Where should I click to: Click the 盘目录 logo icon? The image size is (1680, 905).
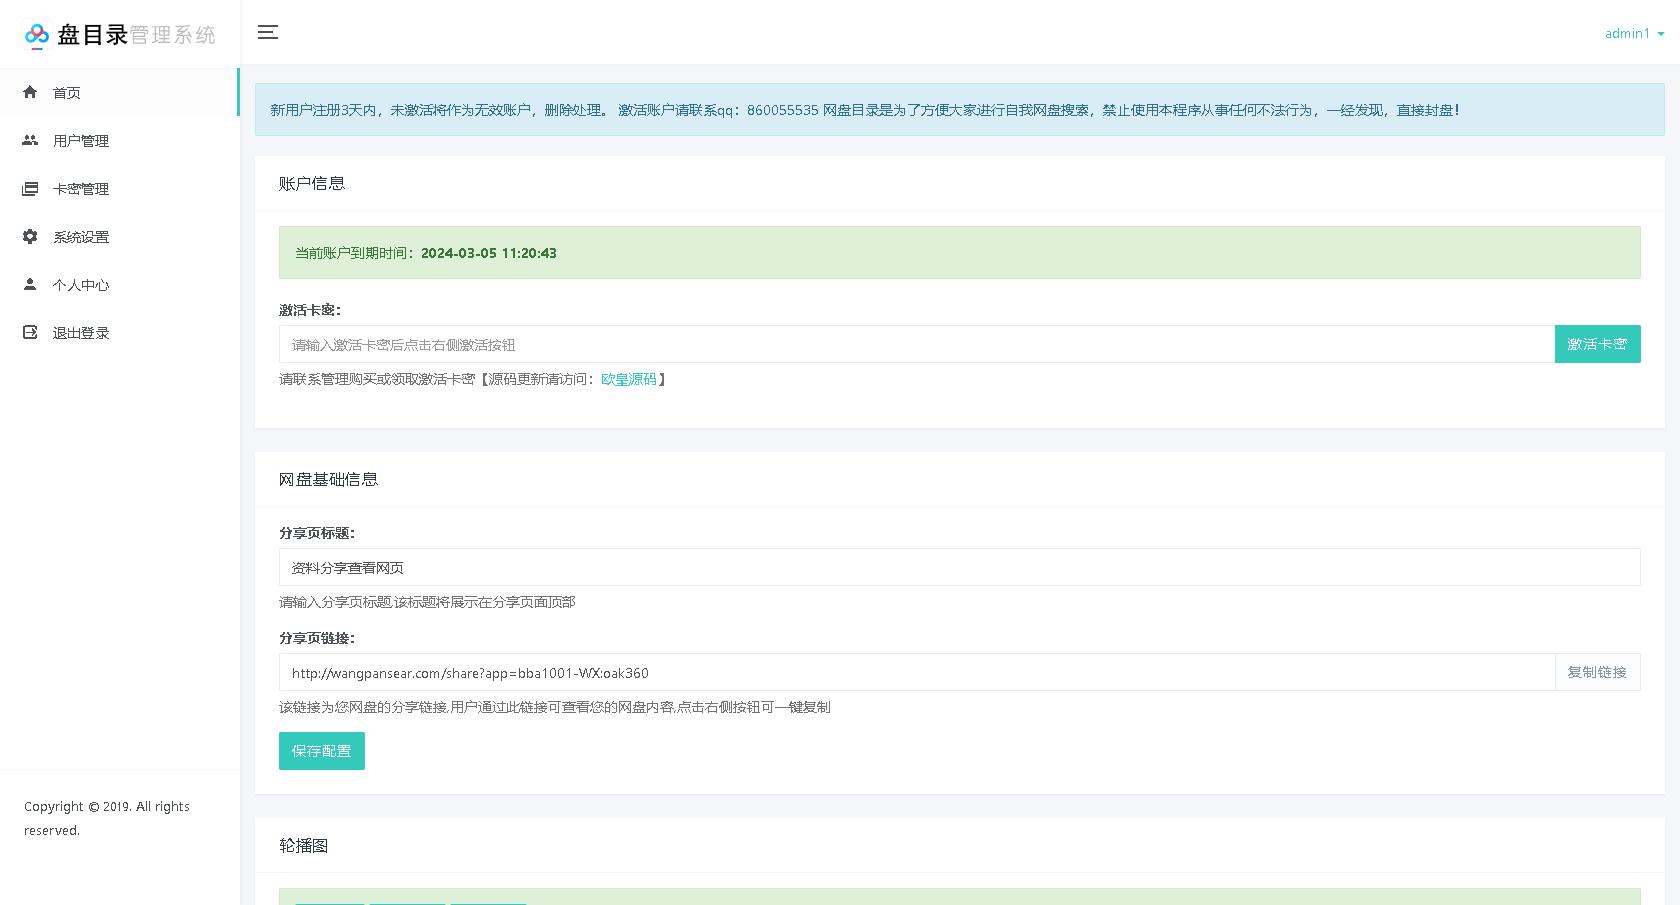click(37, 33)
